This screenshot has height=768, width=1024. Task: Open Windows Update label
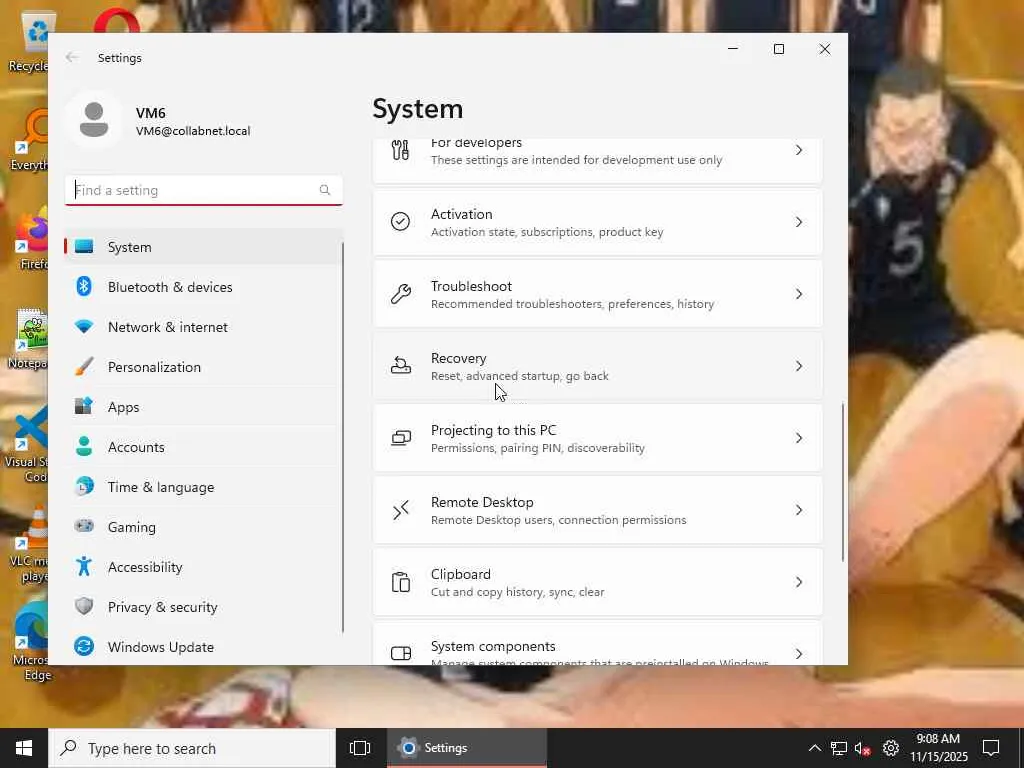pyautogui.click(x=161, y=647)
